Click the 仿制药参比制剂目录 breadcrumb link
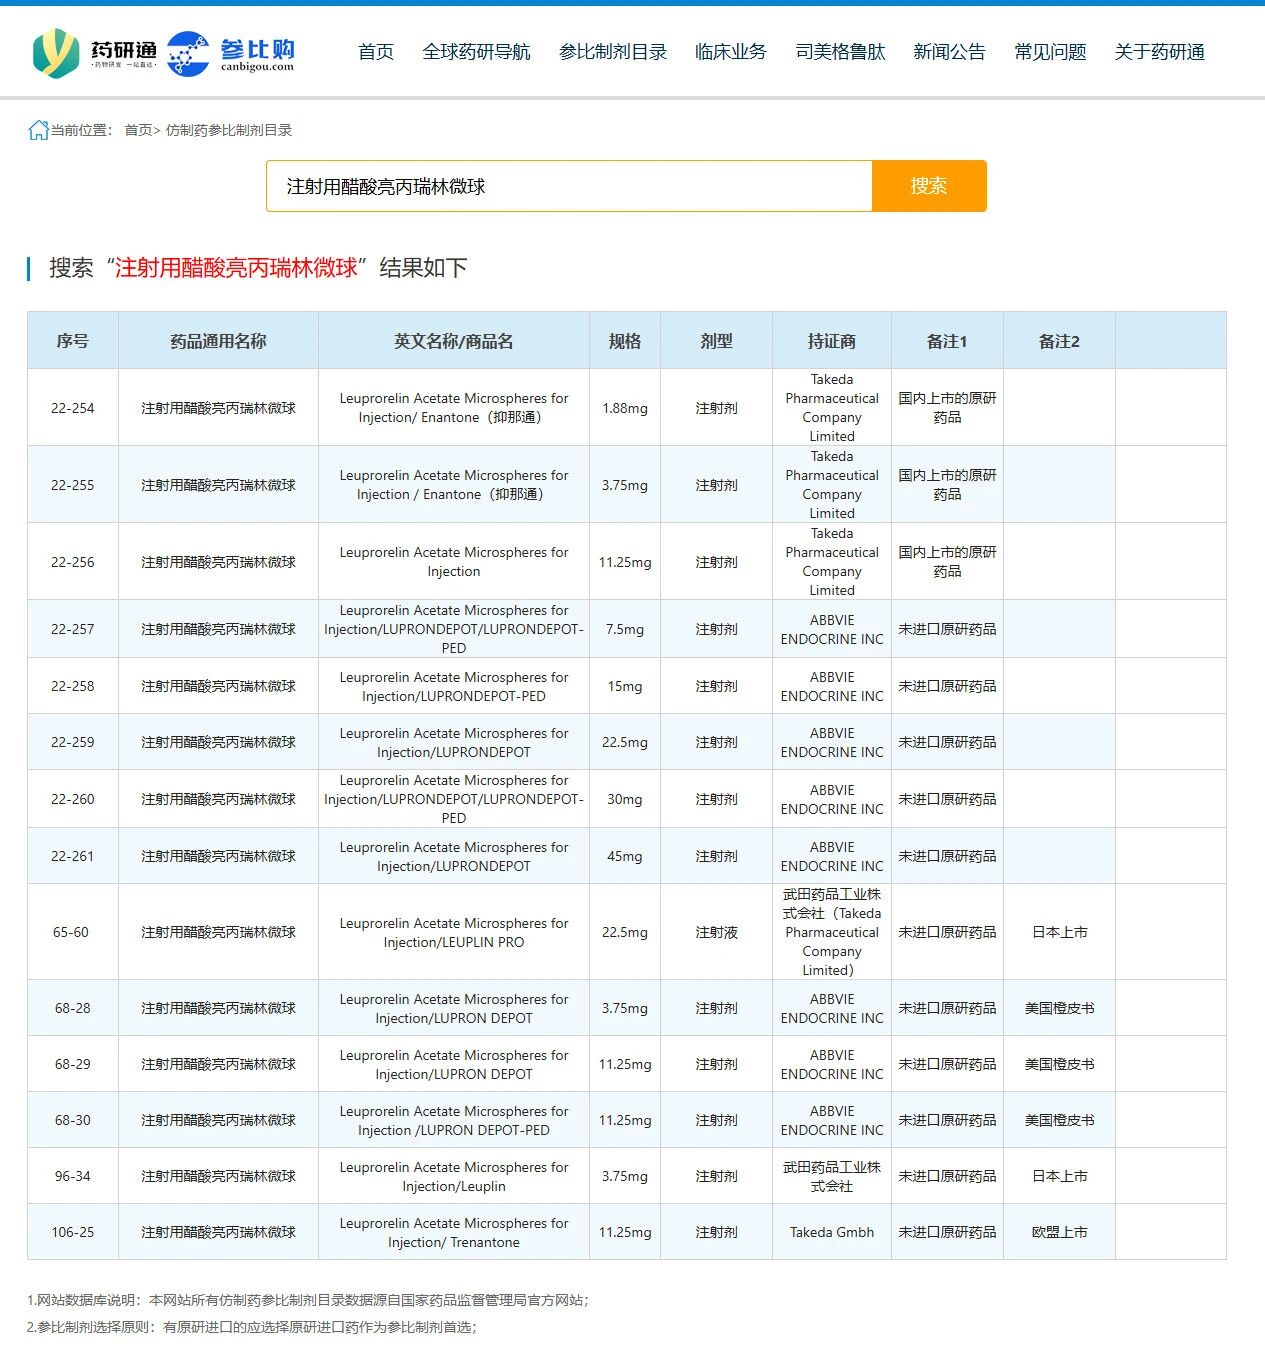The height and width of the screenshot is (1352, 1265). (229, 130)
